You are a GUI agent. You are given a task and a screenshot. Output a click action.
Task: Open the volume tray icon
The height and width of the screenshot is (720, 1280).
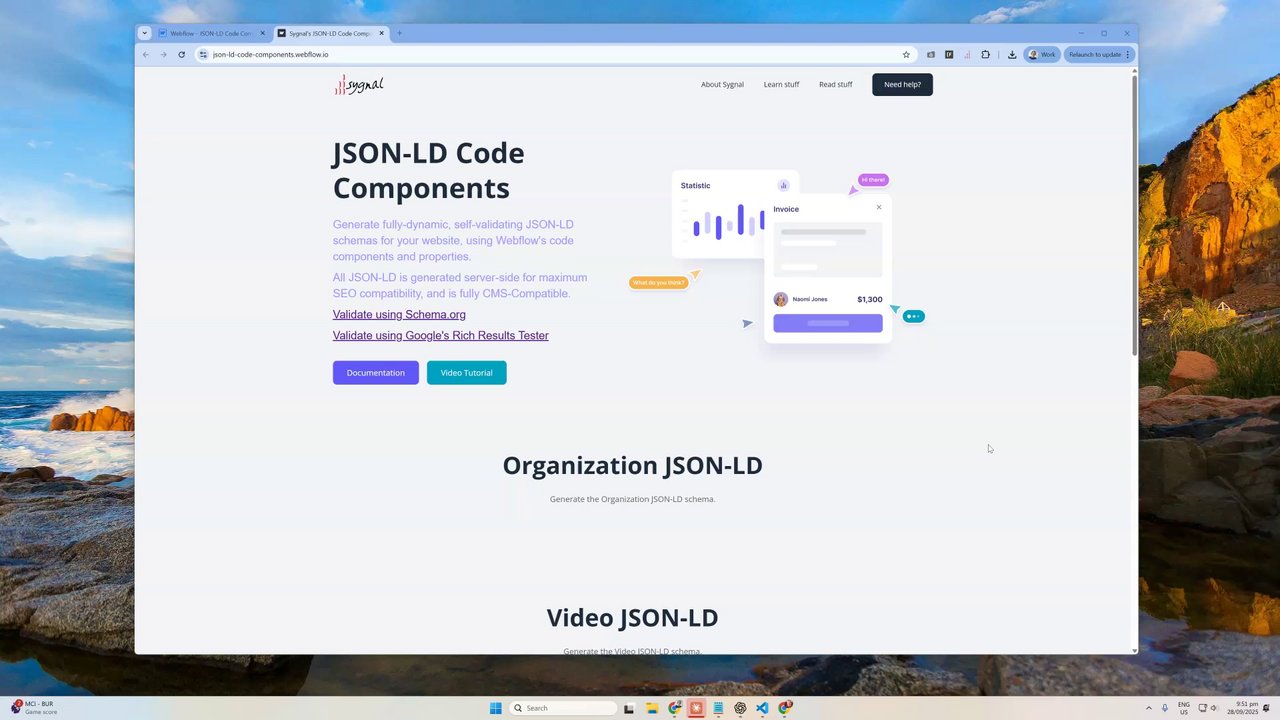point(1214,708)
